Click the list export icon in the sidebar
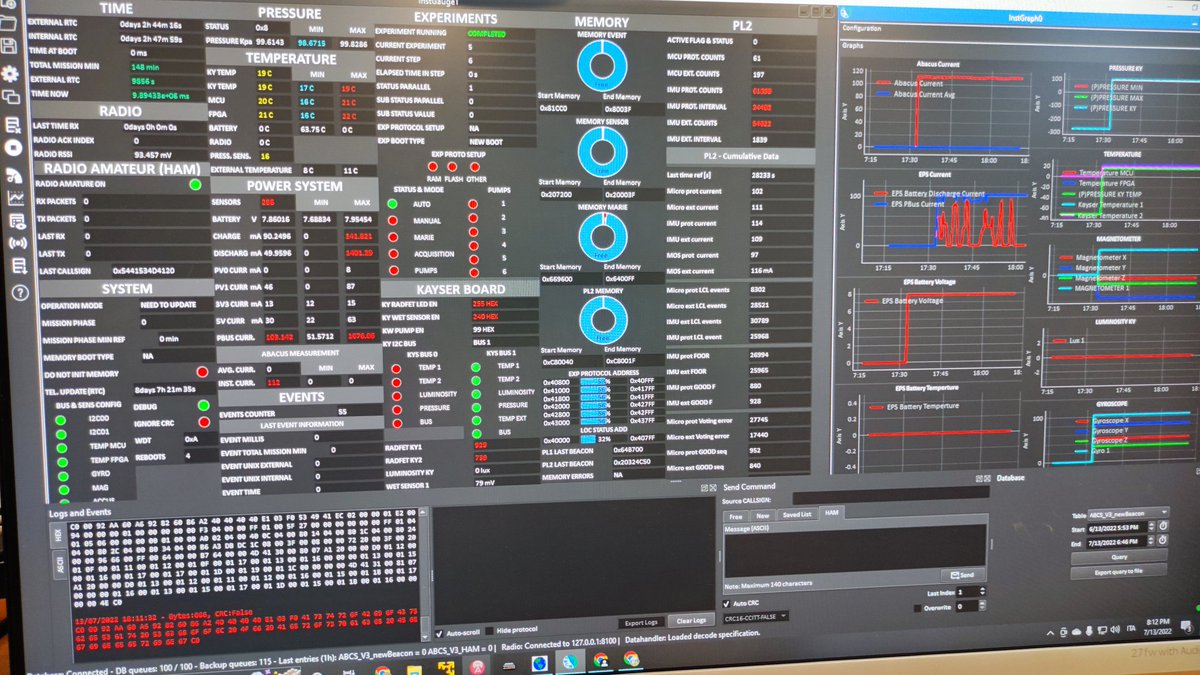Screen dimensions: 1200x675 point(18,267)
